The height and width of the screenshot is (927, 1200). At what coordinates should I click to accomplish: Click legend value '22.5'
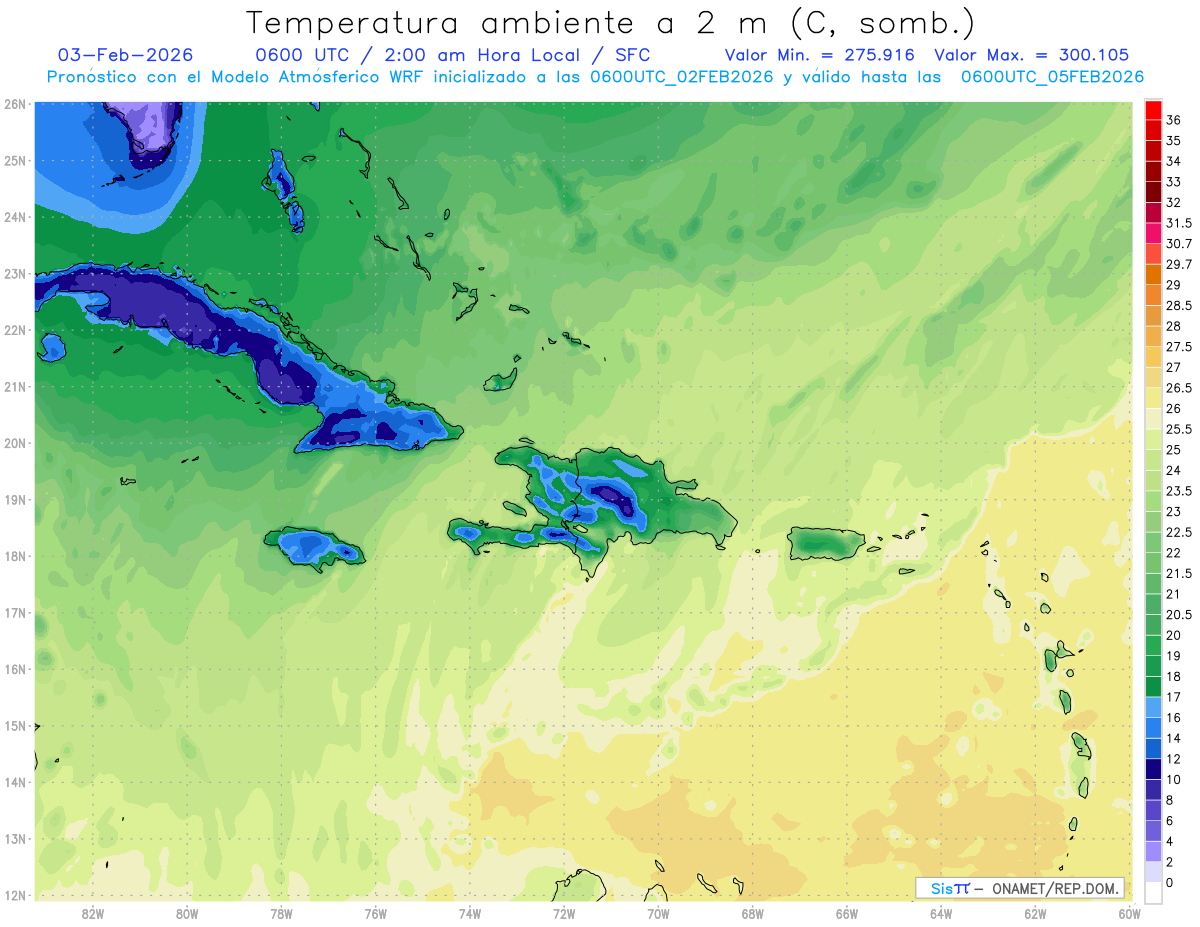tap(1179, 532)
